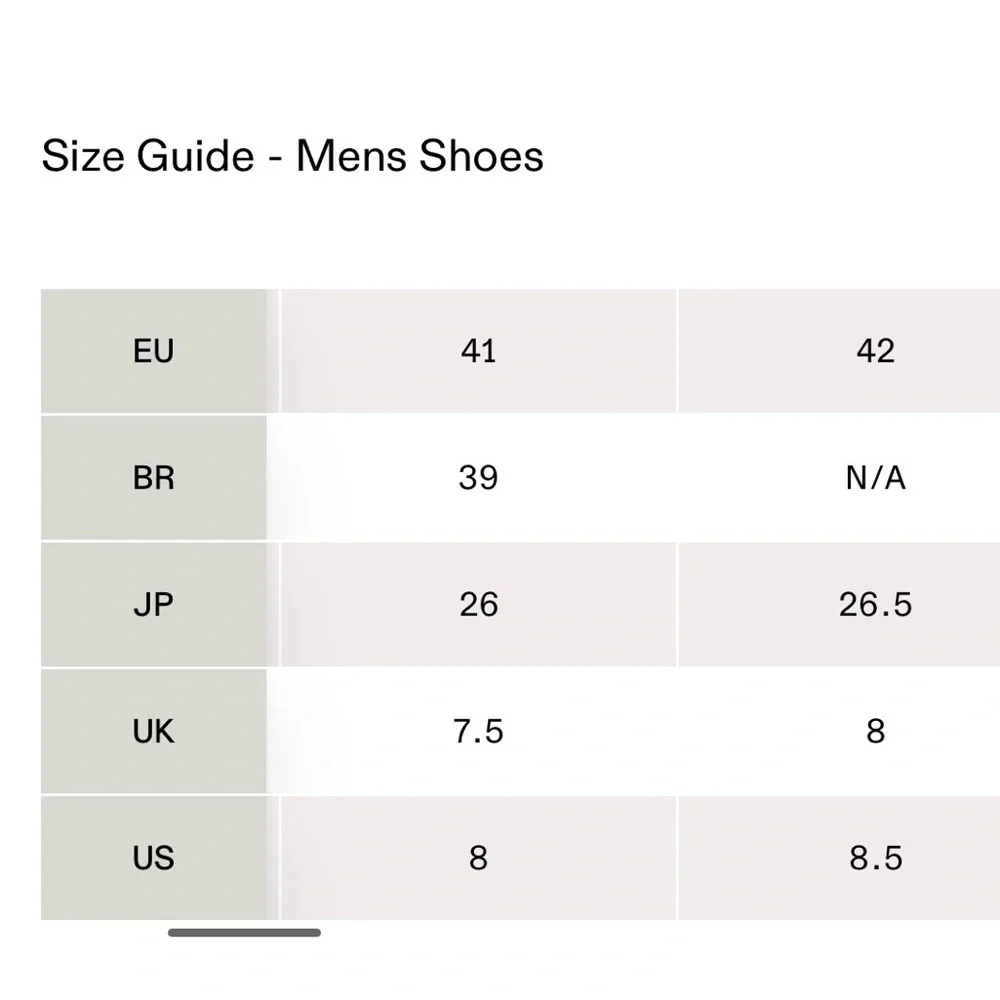Screen dimensions: 1000x1000
Task: Click the US row header
Action: (x=153, y=858)
